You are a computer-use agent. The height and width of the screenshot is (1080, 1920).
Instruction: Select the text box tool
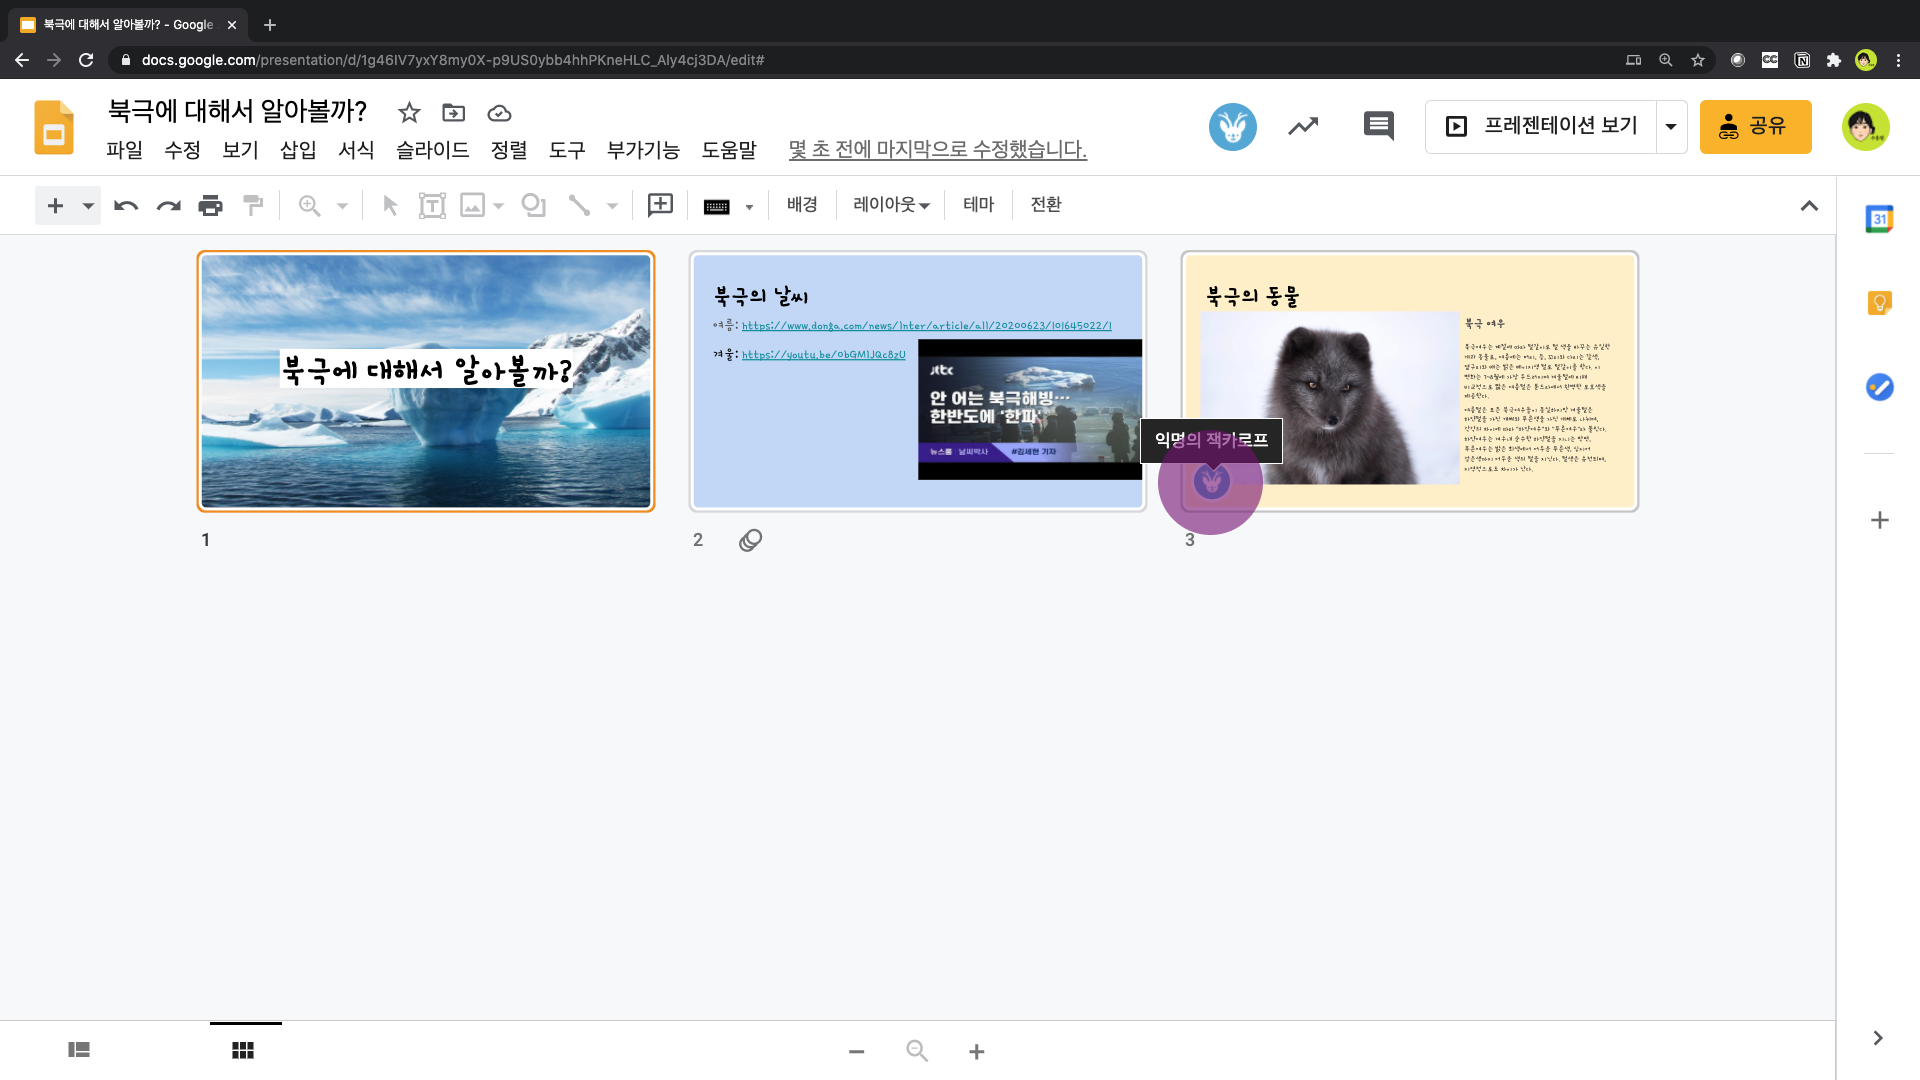point(431,206)
